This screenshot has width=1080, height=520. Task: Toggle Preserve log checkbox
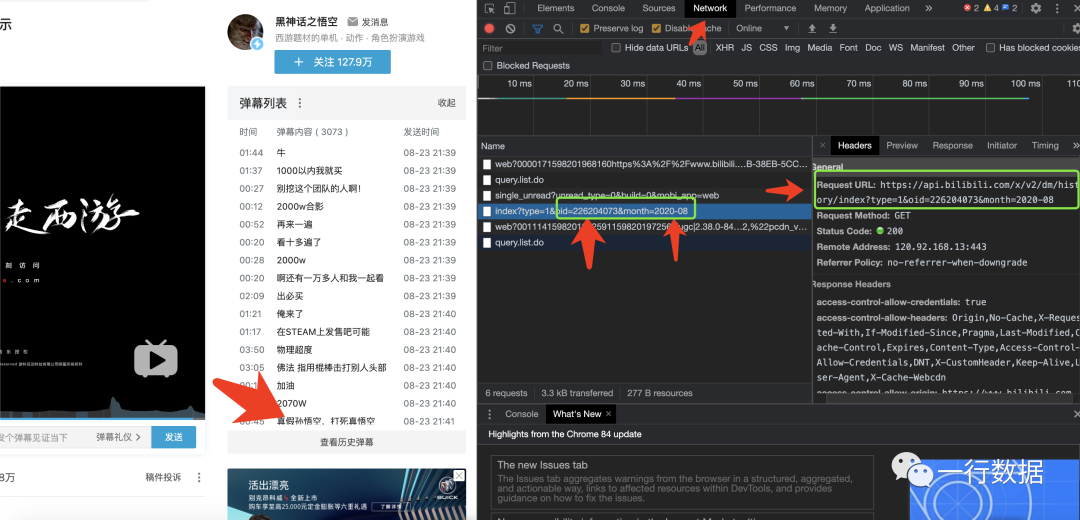(x=585, y=28)
